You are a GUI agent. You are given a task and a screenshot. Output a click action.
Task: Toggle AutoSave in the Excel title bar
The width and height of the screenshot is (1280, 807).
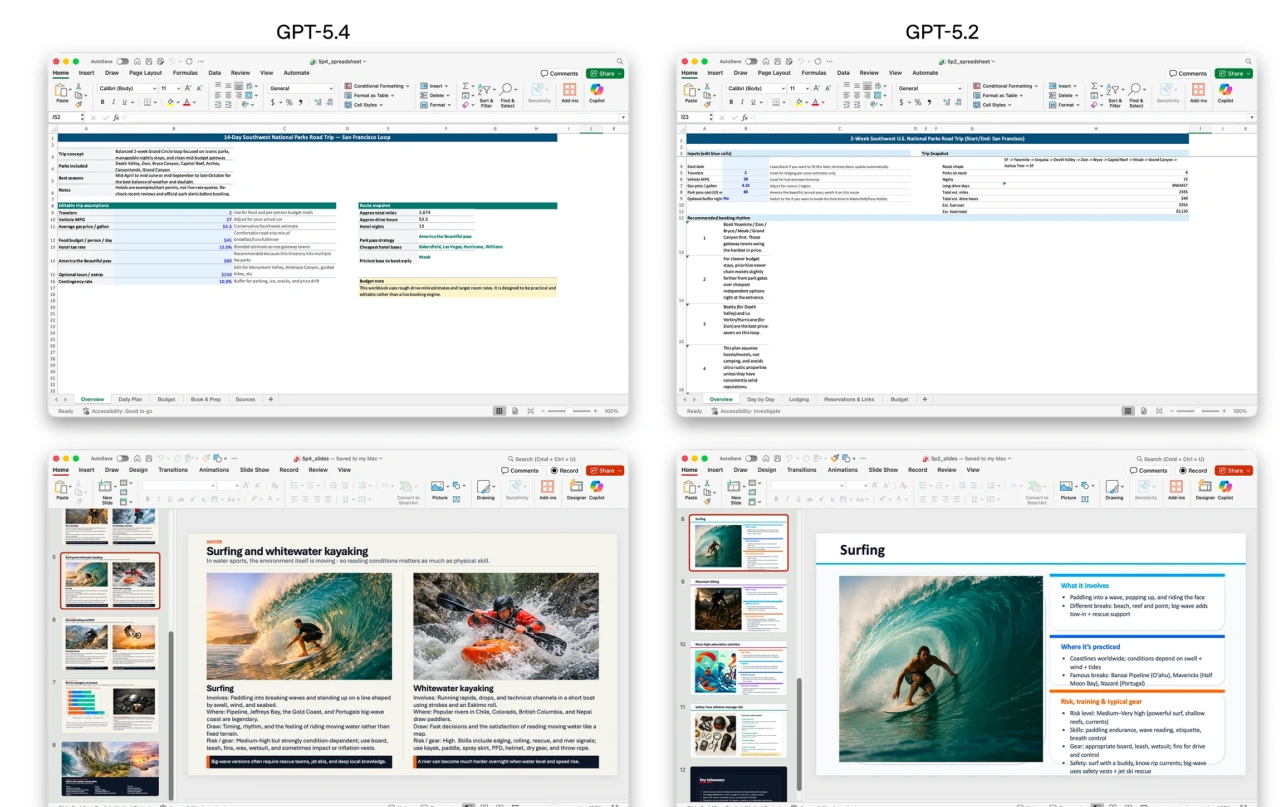[122, 62]
